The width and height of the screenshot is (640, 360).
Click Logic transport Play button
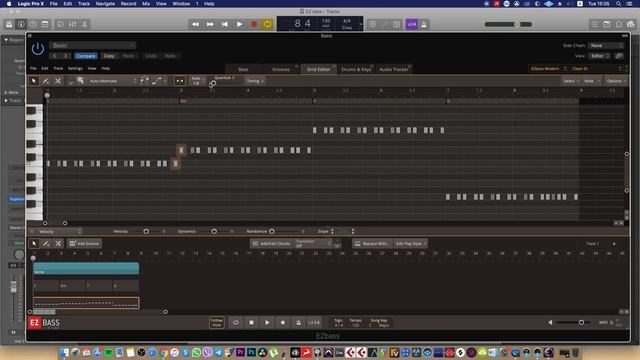(x=240, y=24)
